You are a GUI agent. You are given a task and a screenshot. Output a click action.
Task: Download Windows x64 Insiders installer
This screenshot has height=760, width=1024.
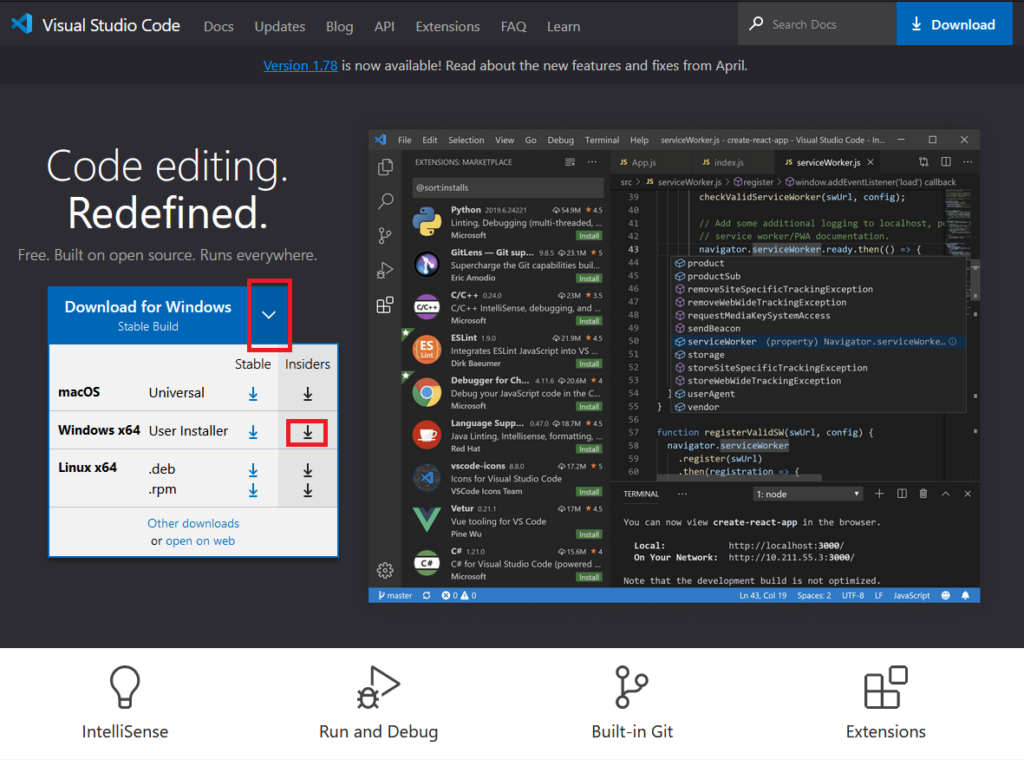(308, 432)
